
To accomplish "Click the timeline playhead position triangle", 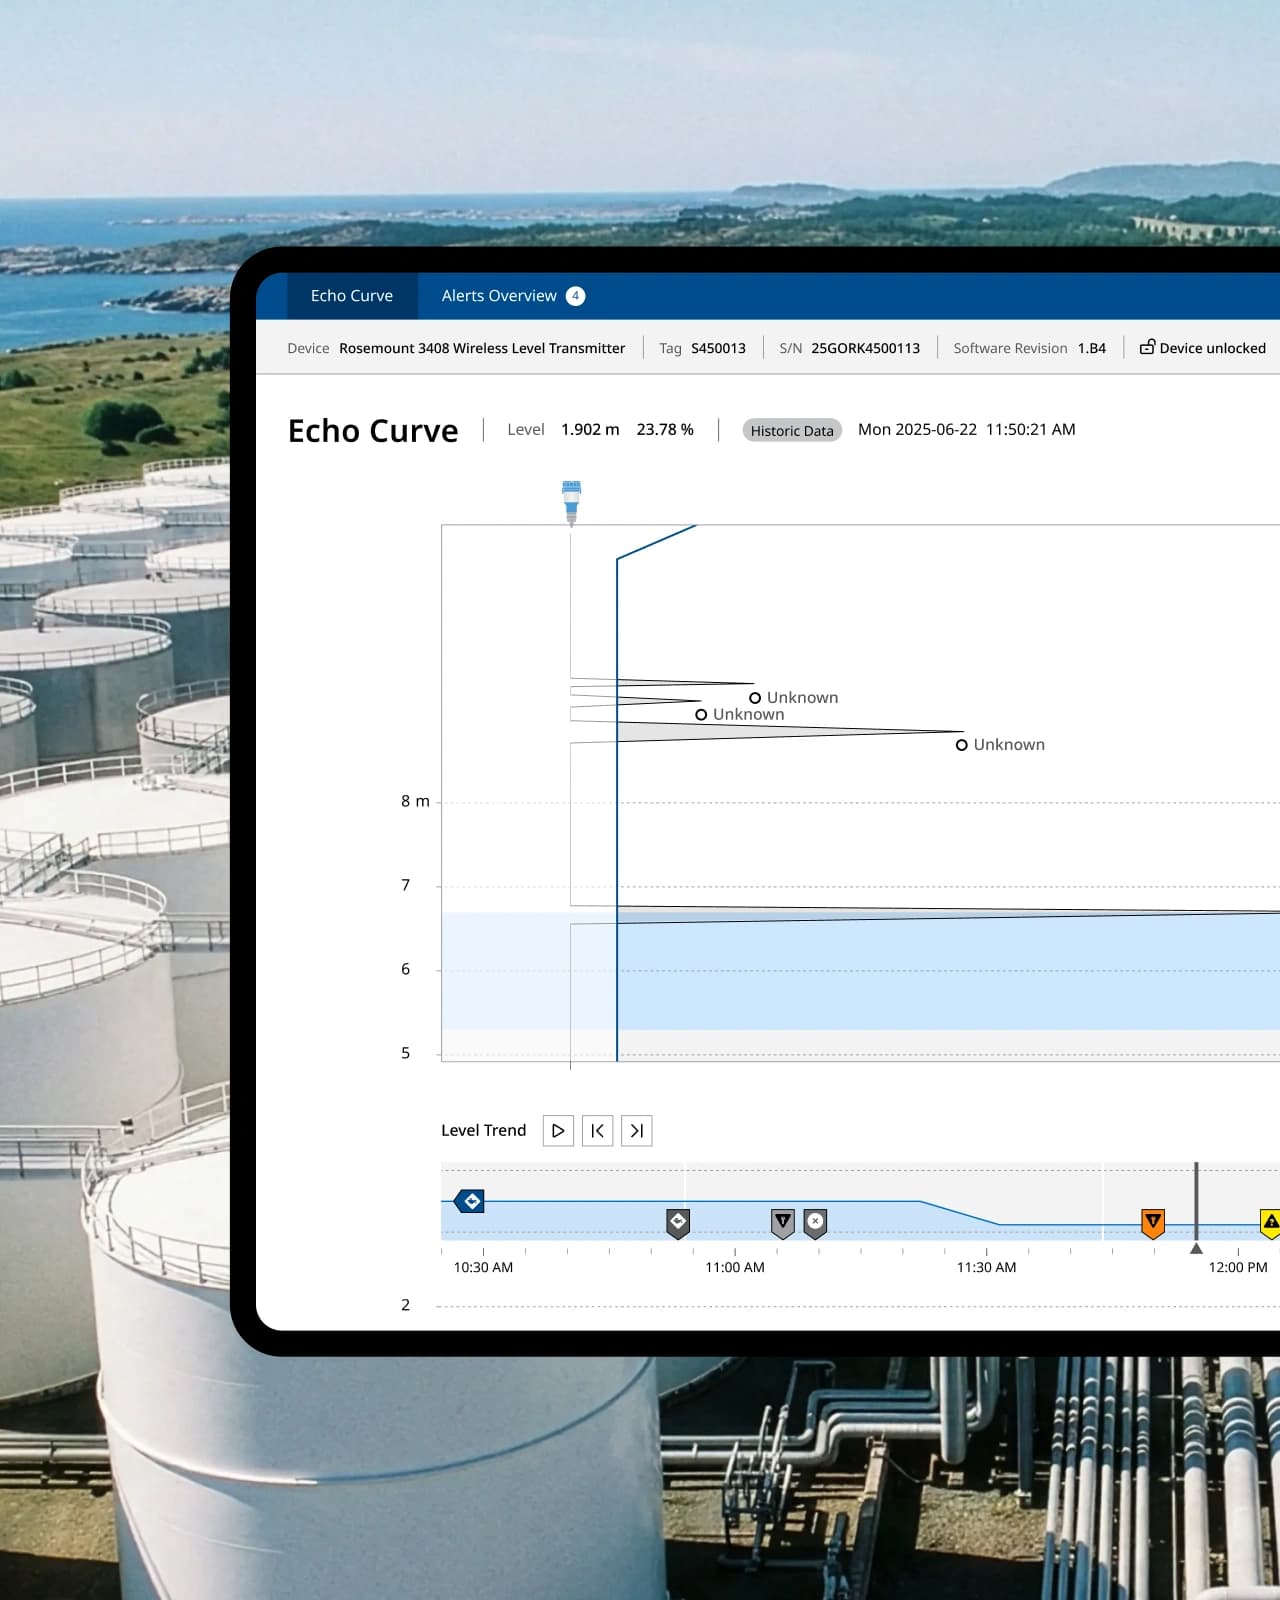I will [1196, 1248].
